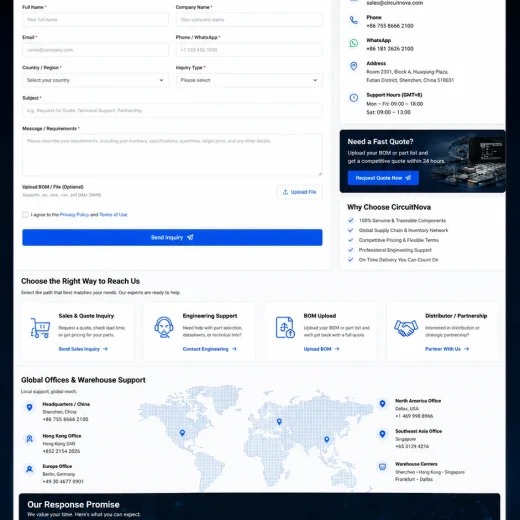This screenshot has height=520, width=520.
Task: Click the address location pin icon
Action: [x=354, y=66]
